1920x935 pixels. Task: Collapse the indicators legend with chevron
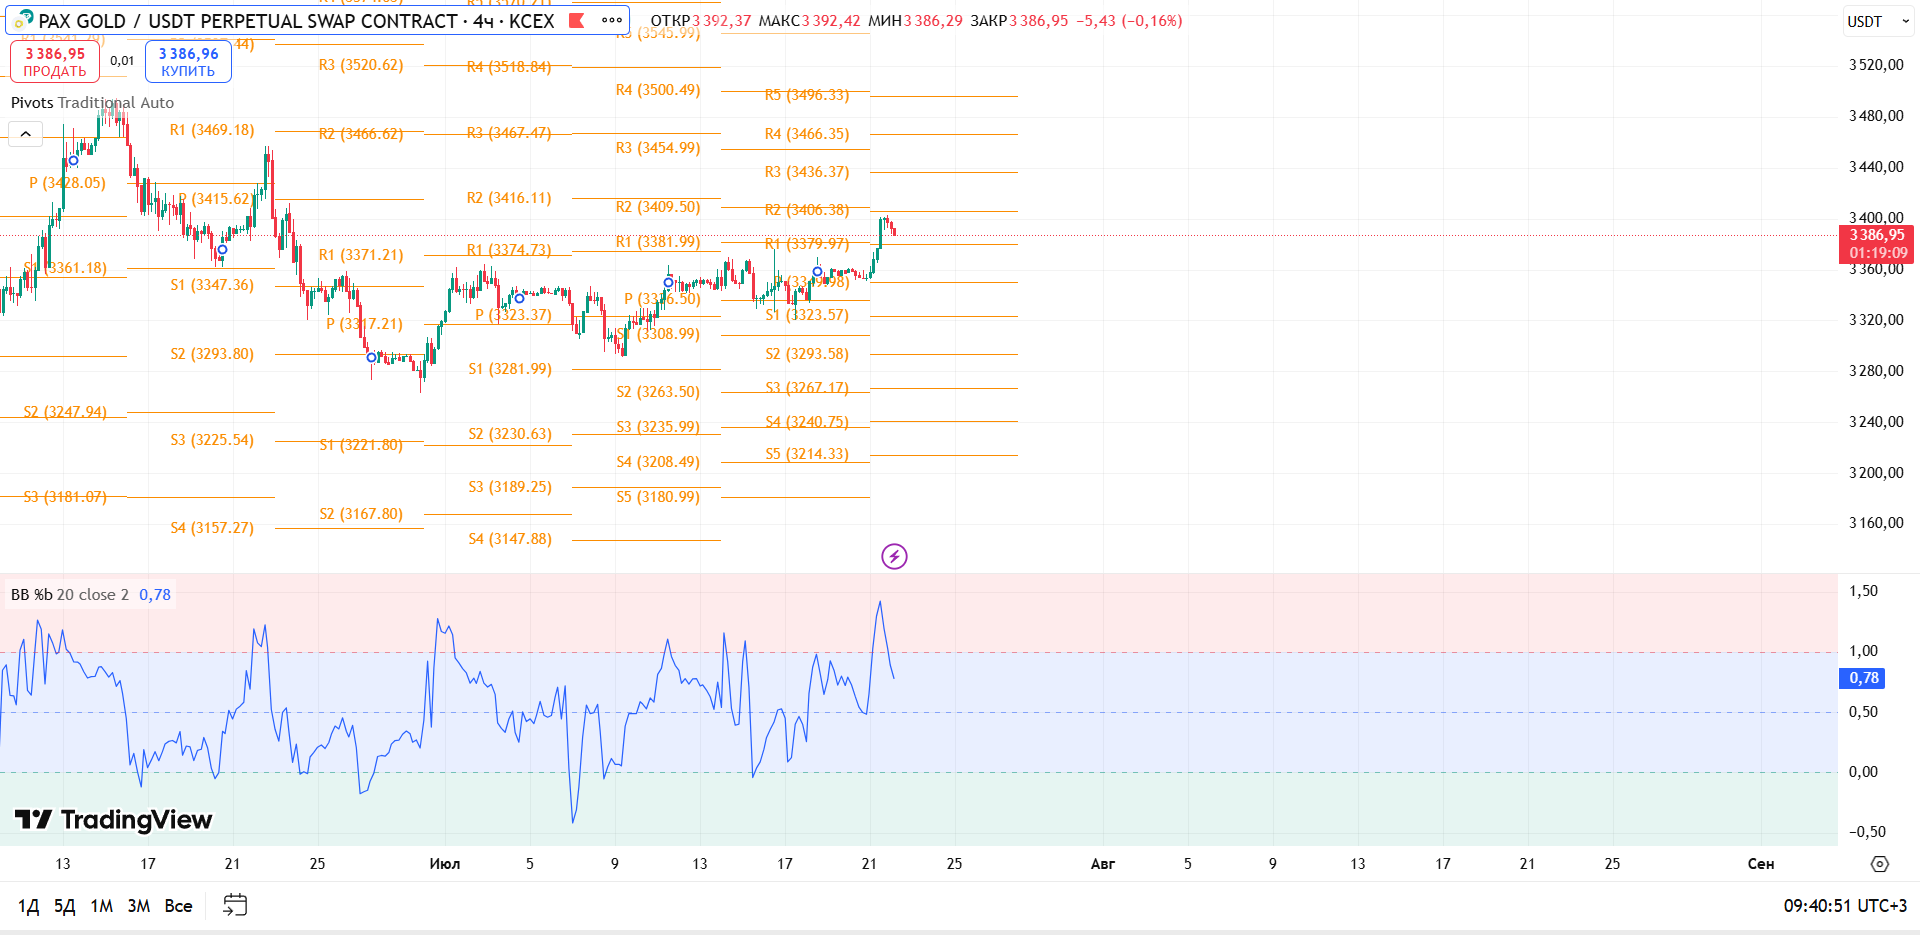[x=25, y=133]
